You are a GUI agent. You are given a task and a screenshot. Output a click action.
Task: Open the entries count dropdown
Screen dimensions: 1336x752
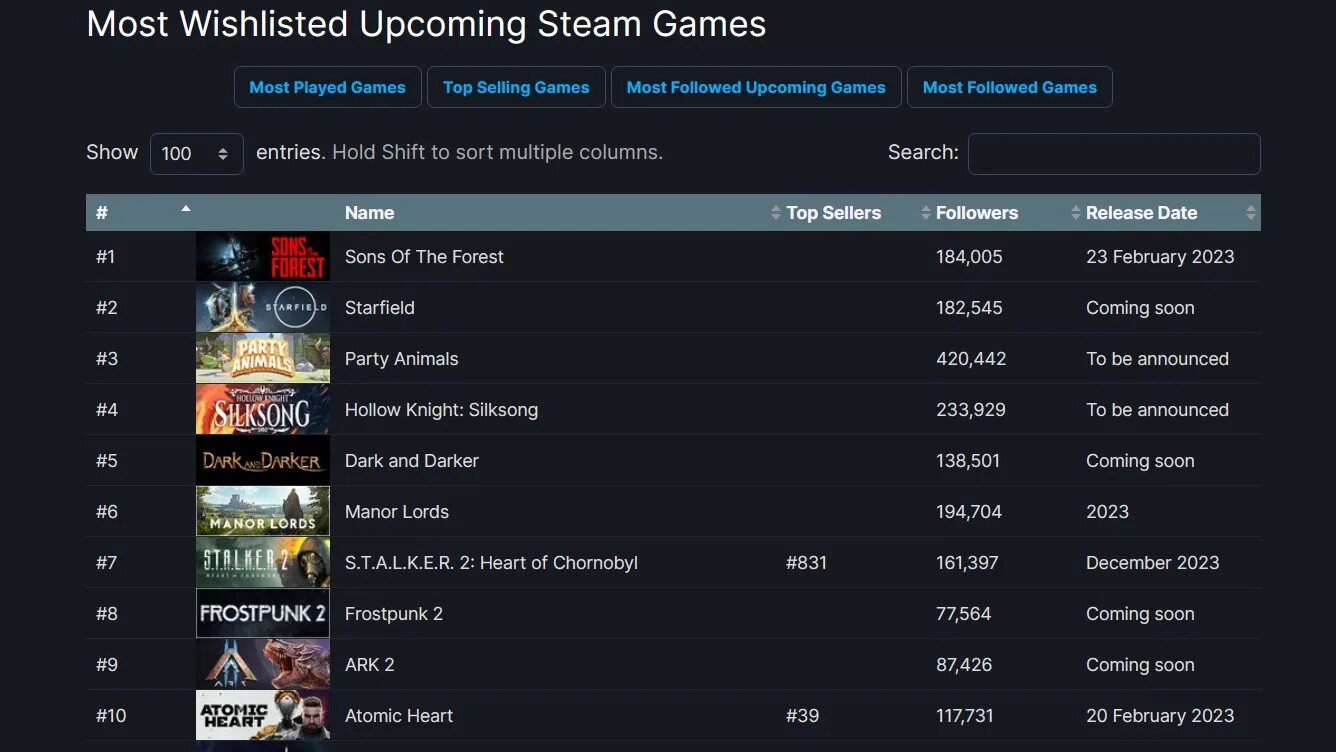[x=196, y=154]
